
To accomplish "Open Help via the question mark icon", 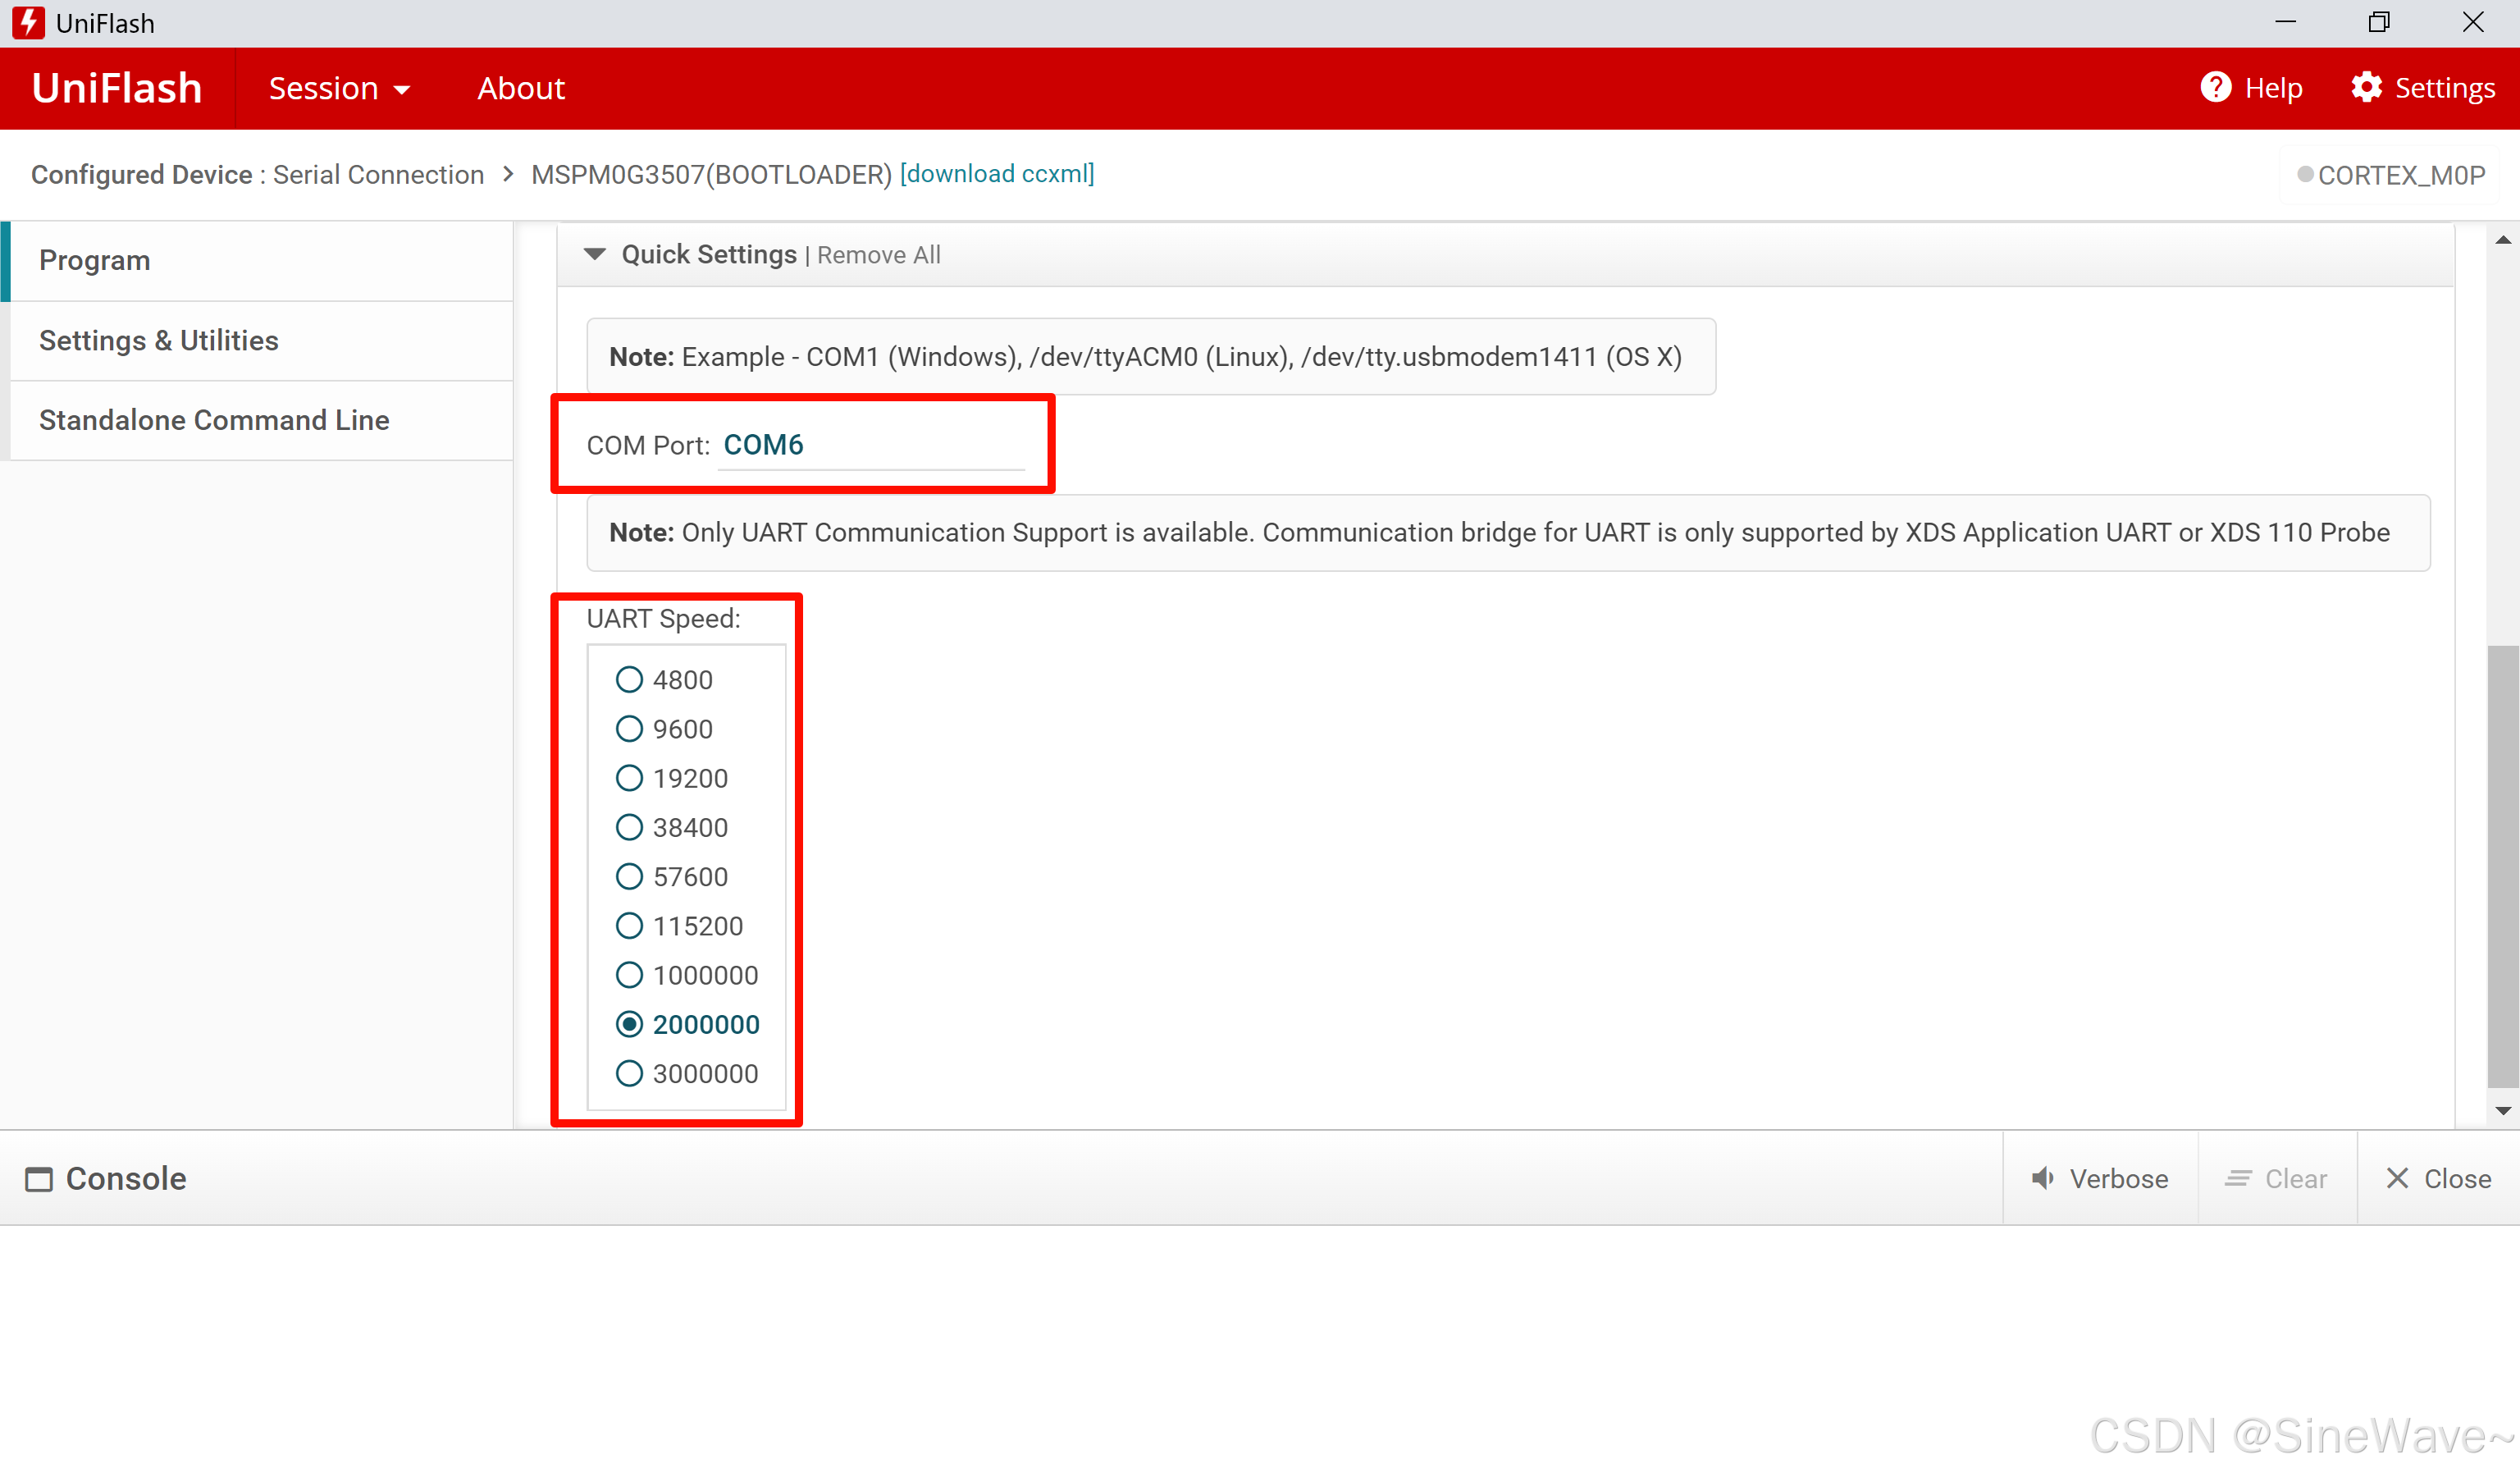I will [x=2216, y=87].
